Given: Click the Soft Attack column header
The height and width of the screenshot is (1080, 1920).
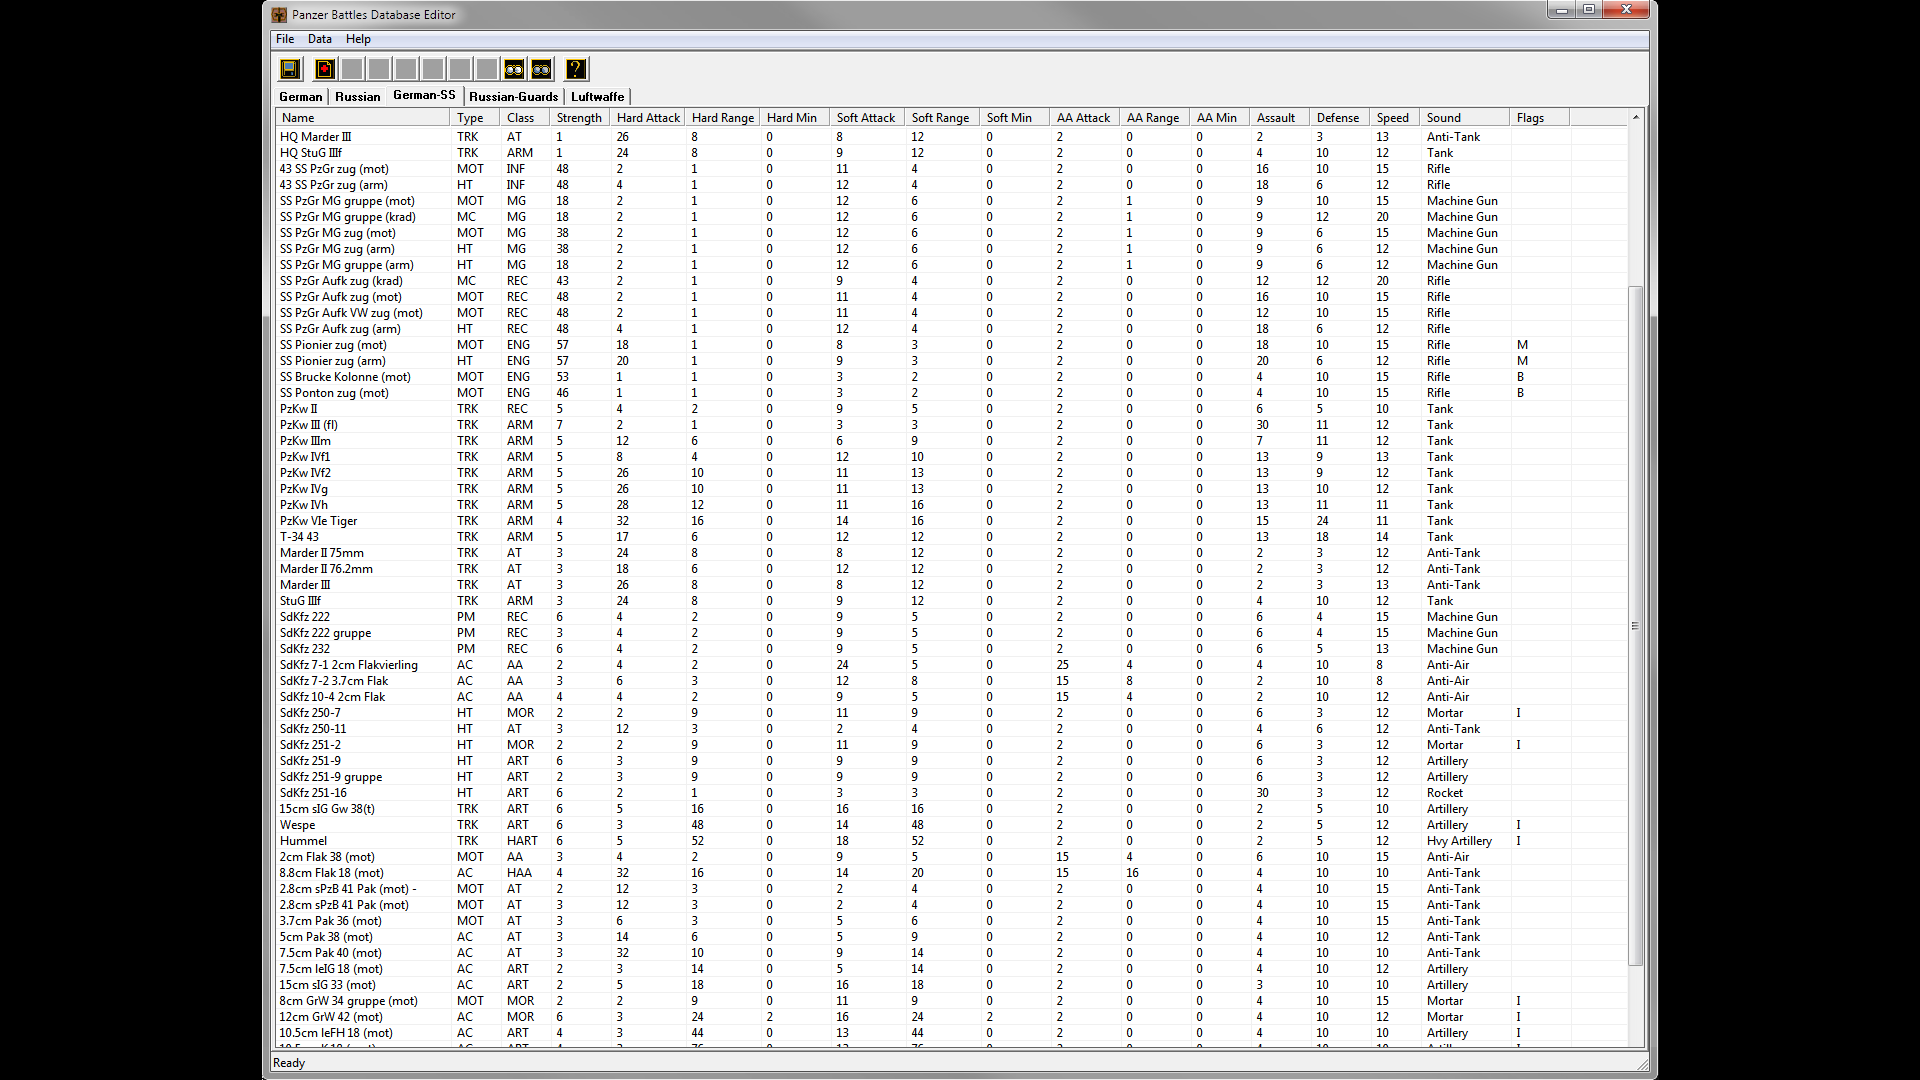Looking at the screenshot, I should (868, 118).
